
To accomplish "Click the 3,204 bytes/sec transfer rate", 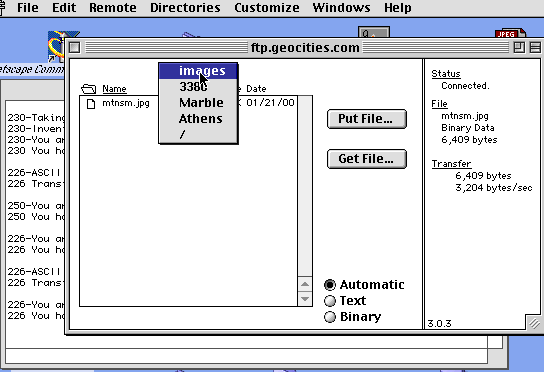I will point(494,188).
